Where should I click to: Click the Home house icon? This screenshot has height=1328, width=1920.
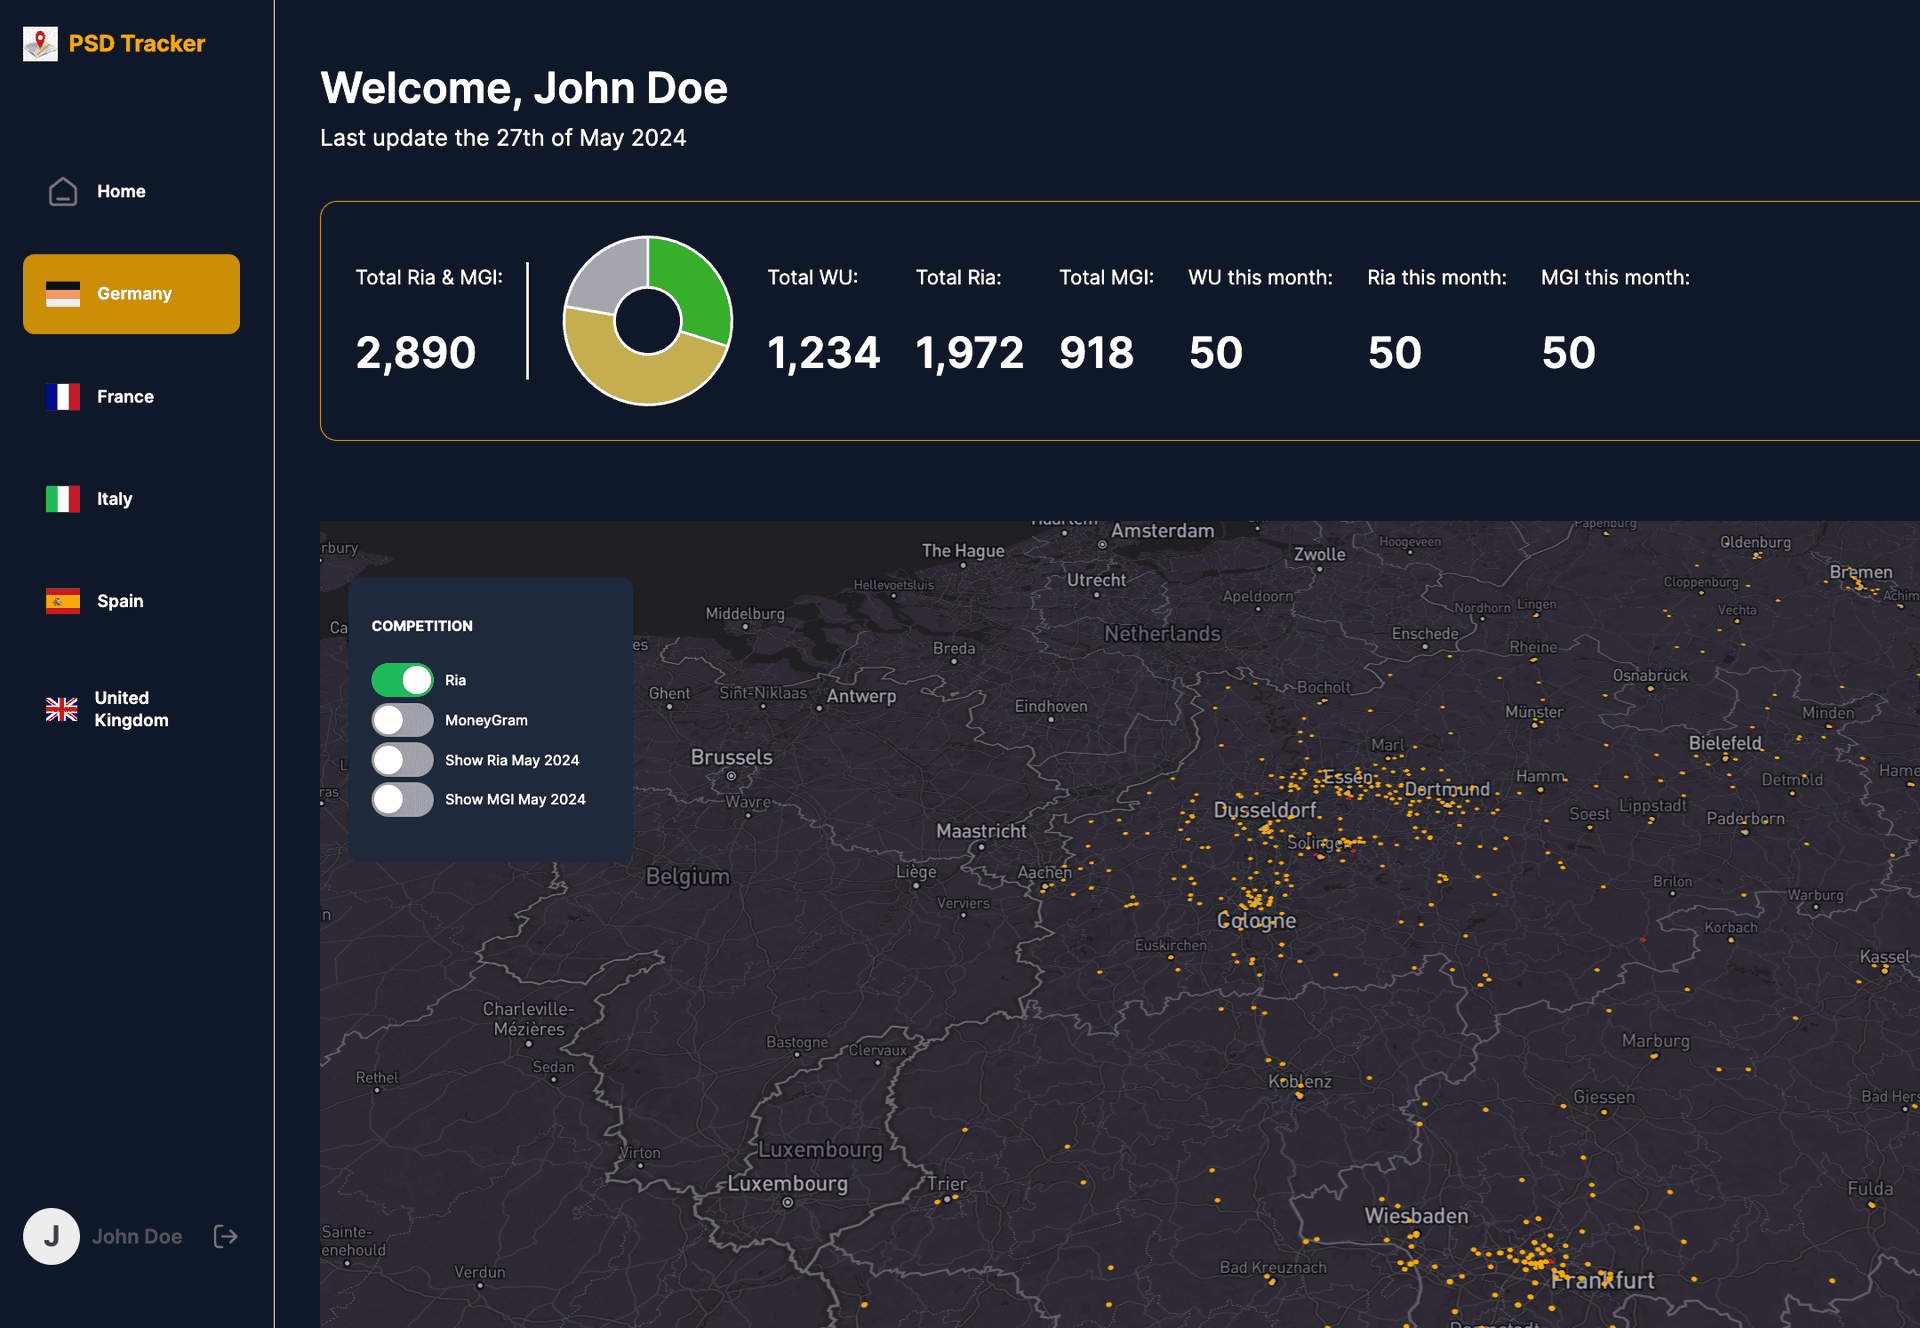tap(63, 191)
